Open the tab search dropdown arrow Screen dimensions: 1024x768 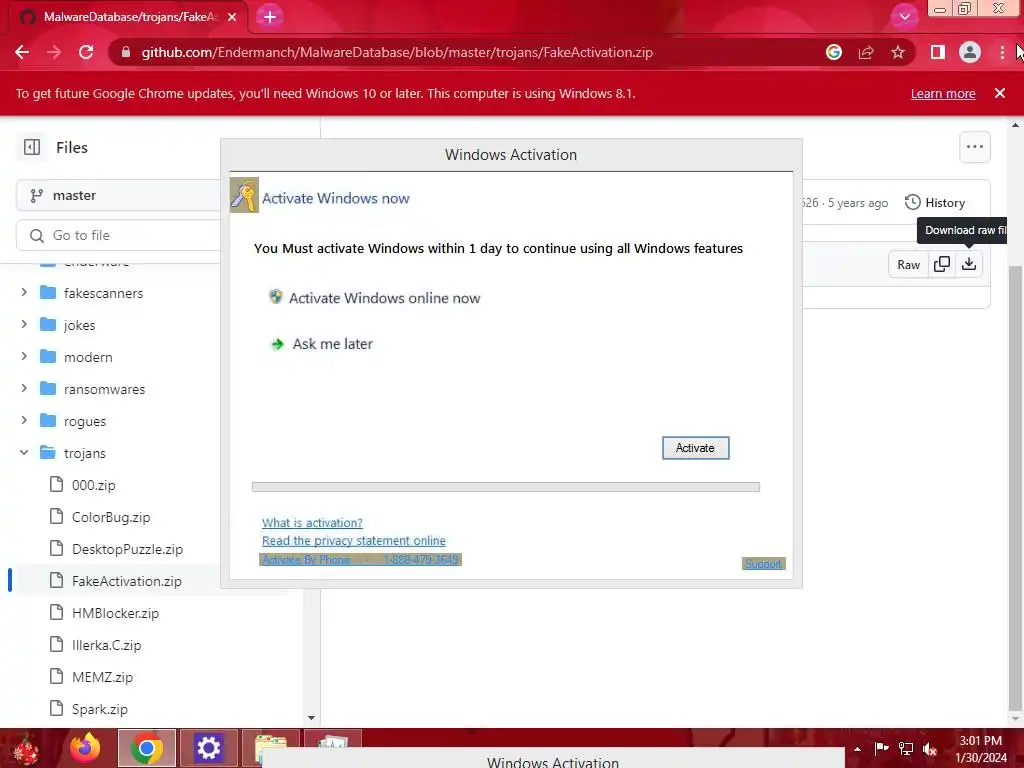(x=904, y=17)
